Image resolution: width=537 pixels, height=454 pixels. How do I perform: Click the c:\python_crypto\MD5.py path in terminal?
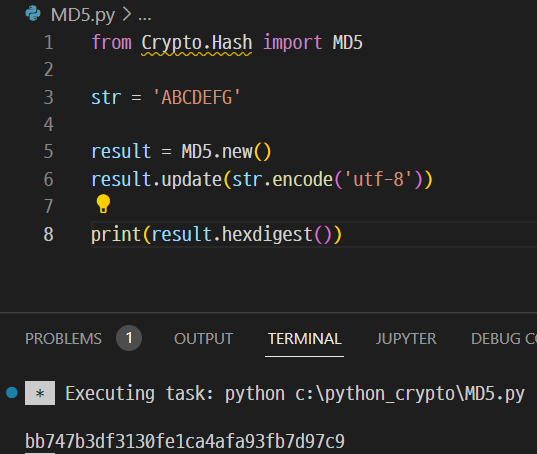410,393
